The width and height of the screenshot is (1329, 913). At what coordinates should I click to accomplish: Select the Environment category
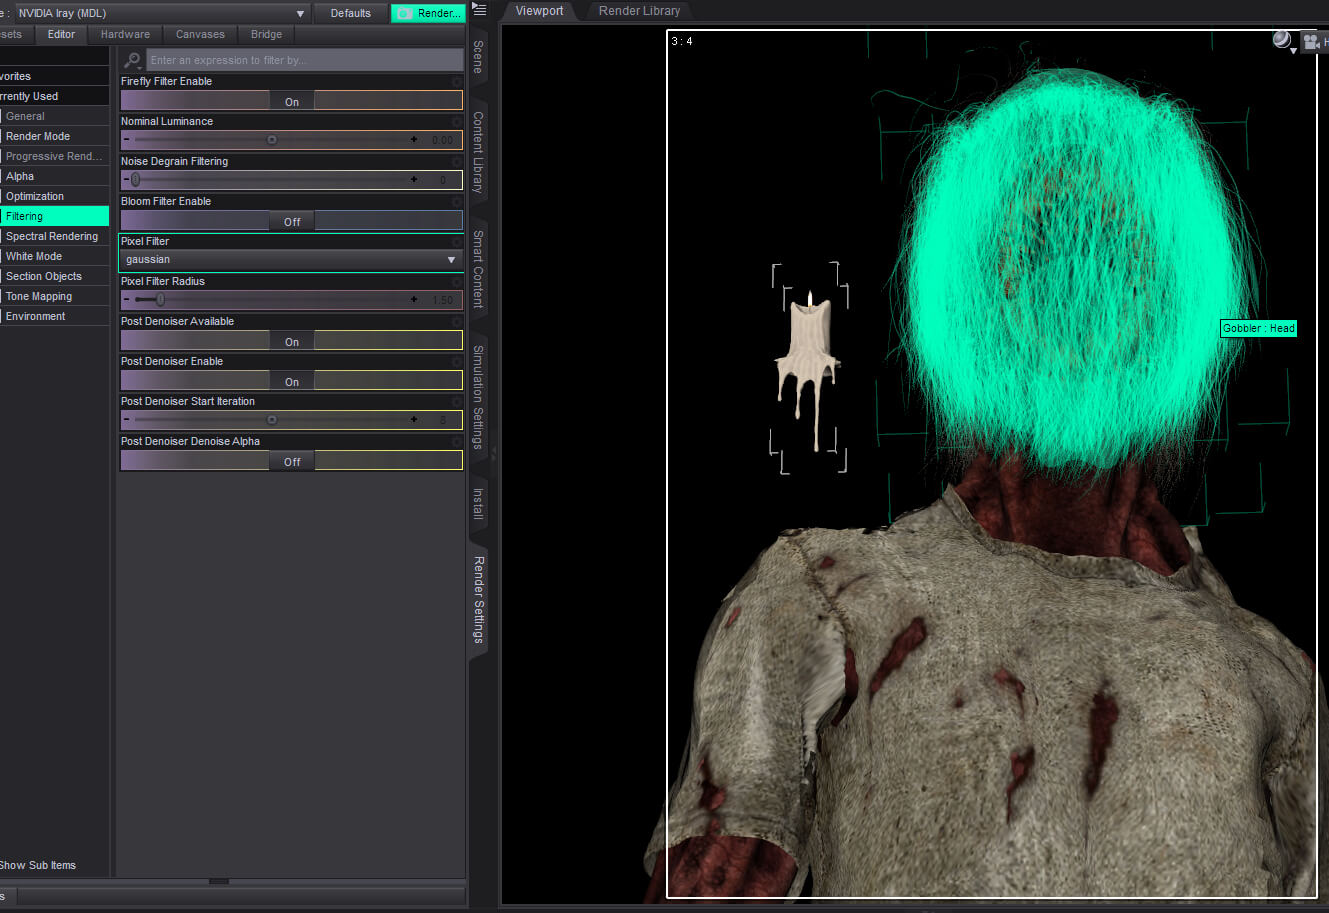[x=54, y=316]
